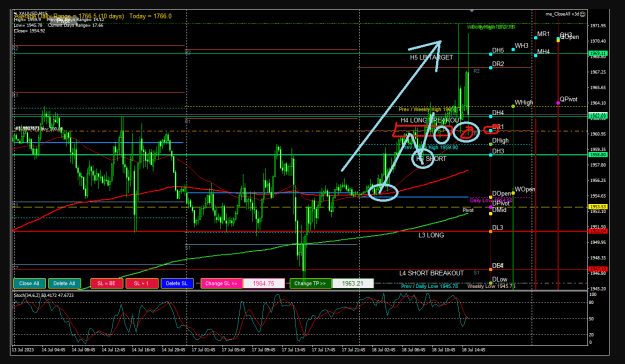Click the SL + 1 button
625x364 pixels.
[x=142, y=283]
